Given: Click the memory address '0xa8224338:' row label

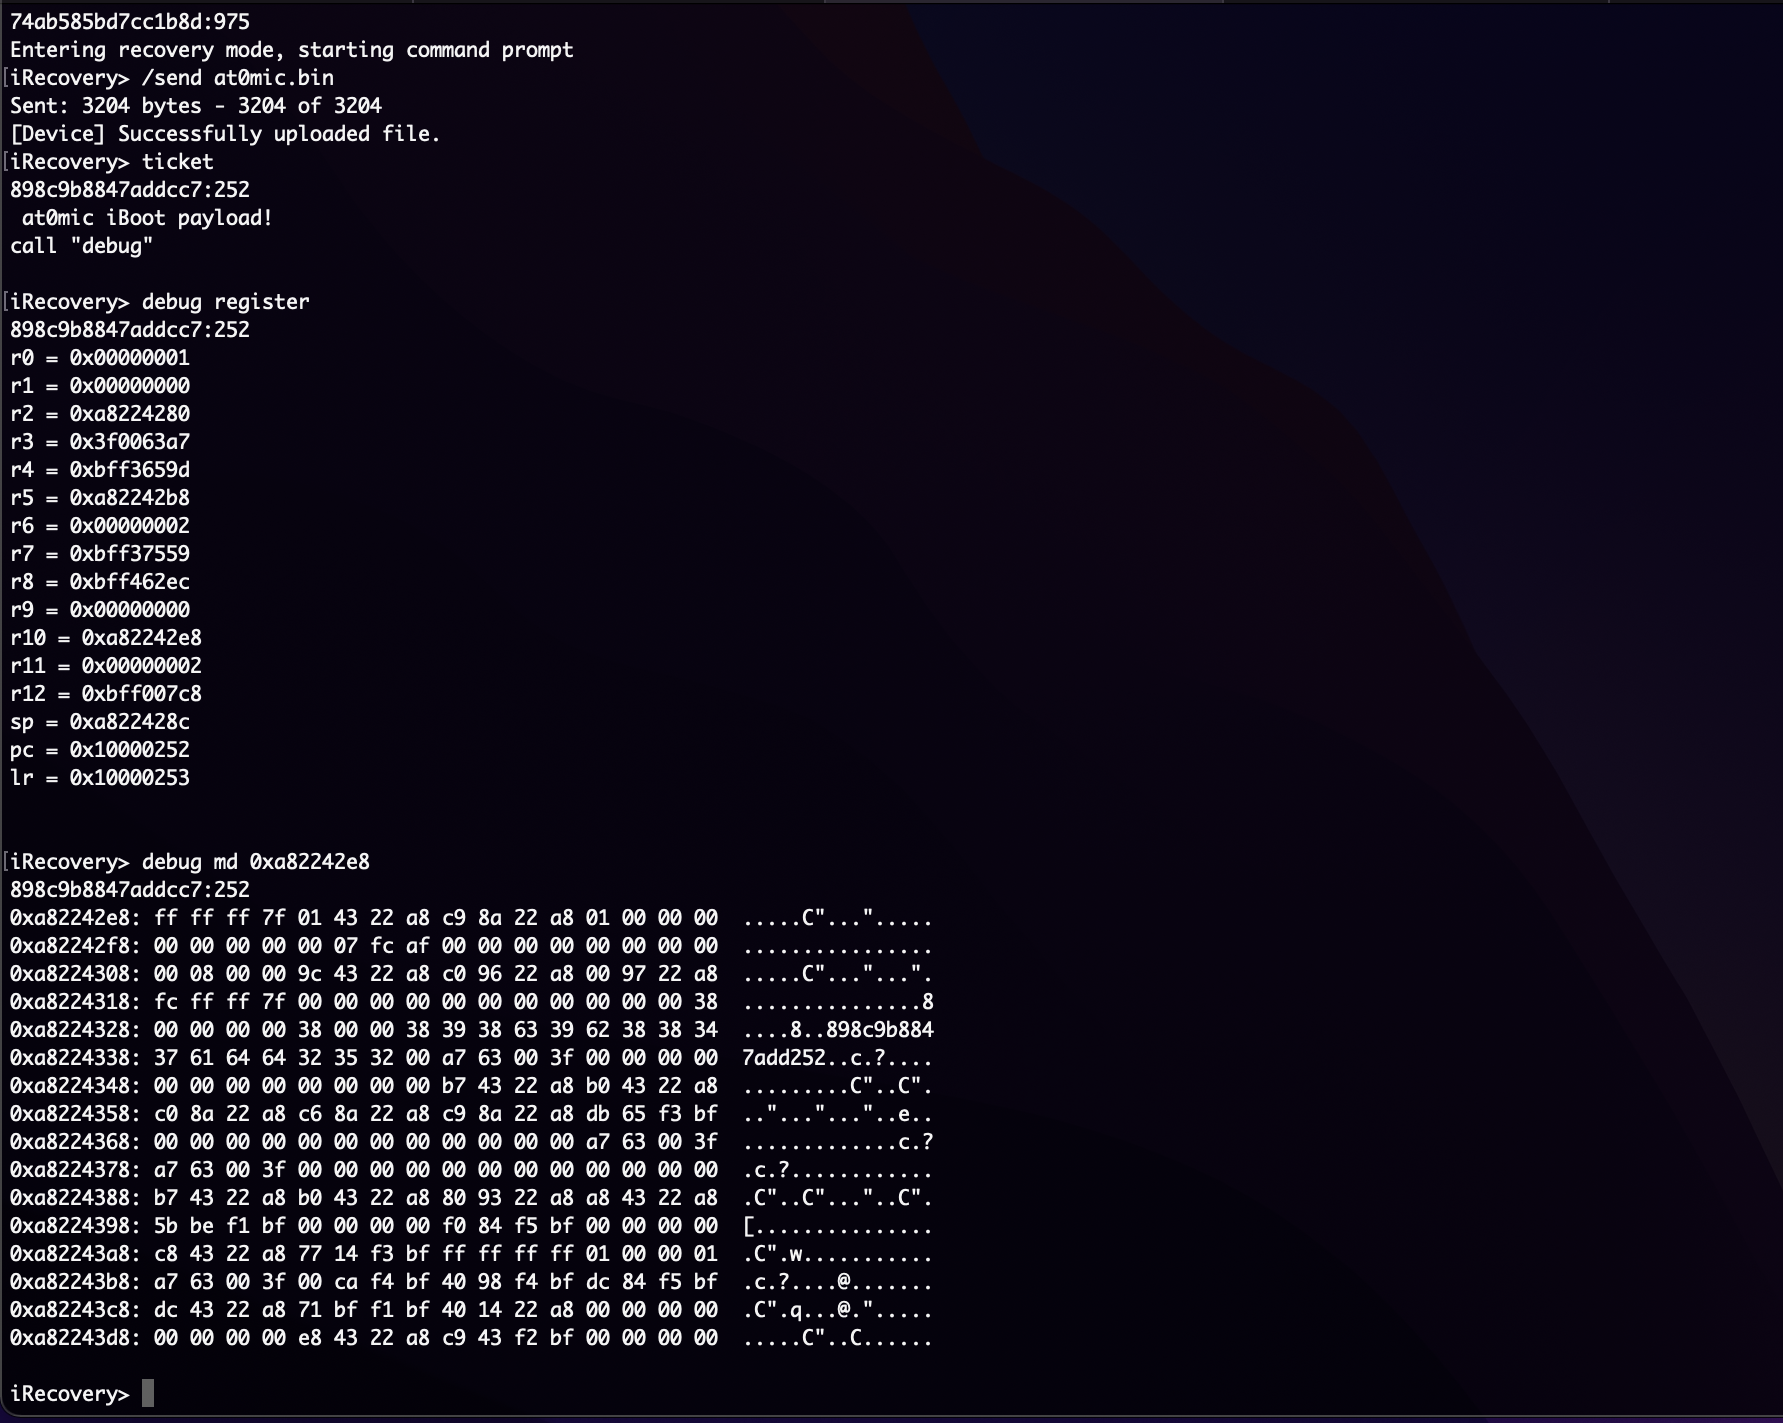Looking at the screenshot, I should click(76, 1058).
